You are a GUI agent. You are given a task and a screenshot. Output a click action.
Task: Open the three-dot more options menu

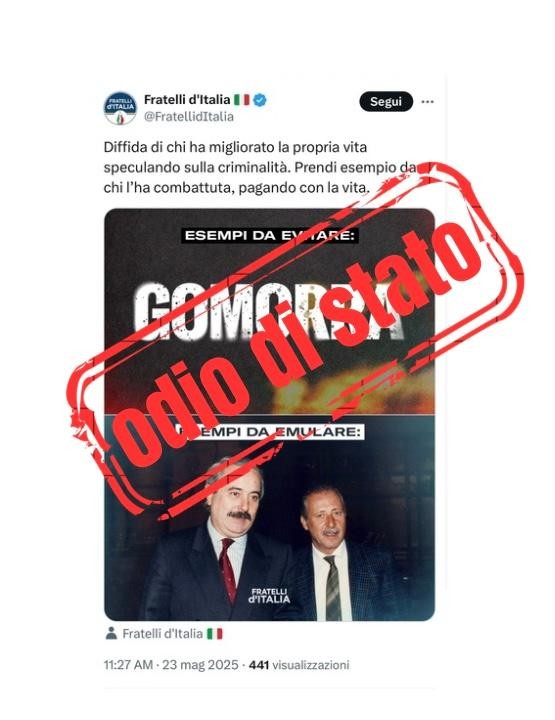[x=427, y=102]
